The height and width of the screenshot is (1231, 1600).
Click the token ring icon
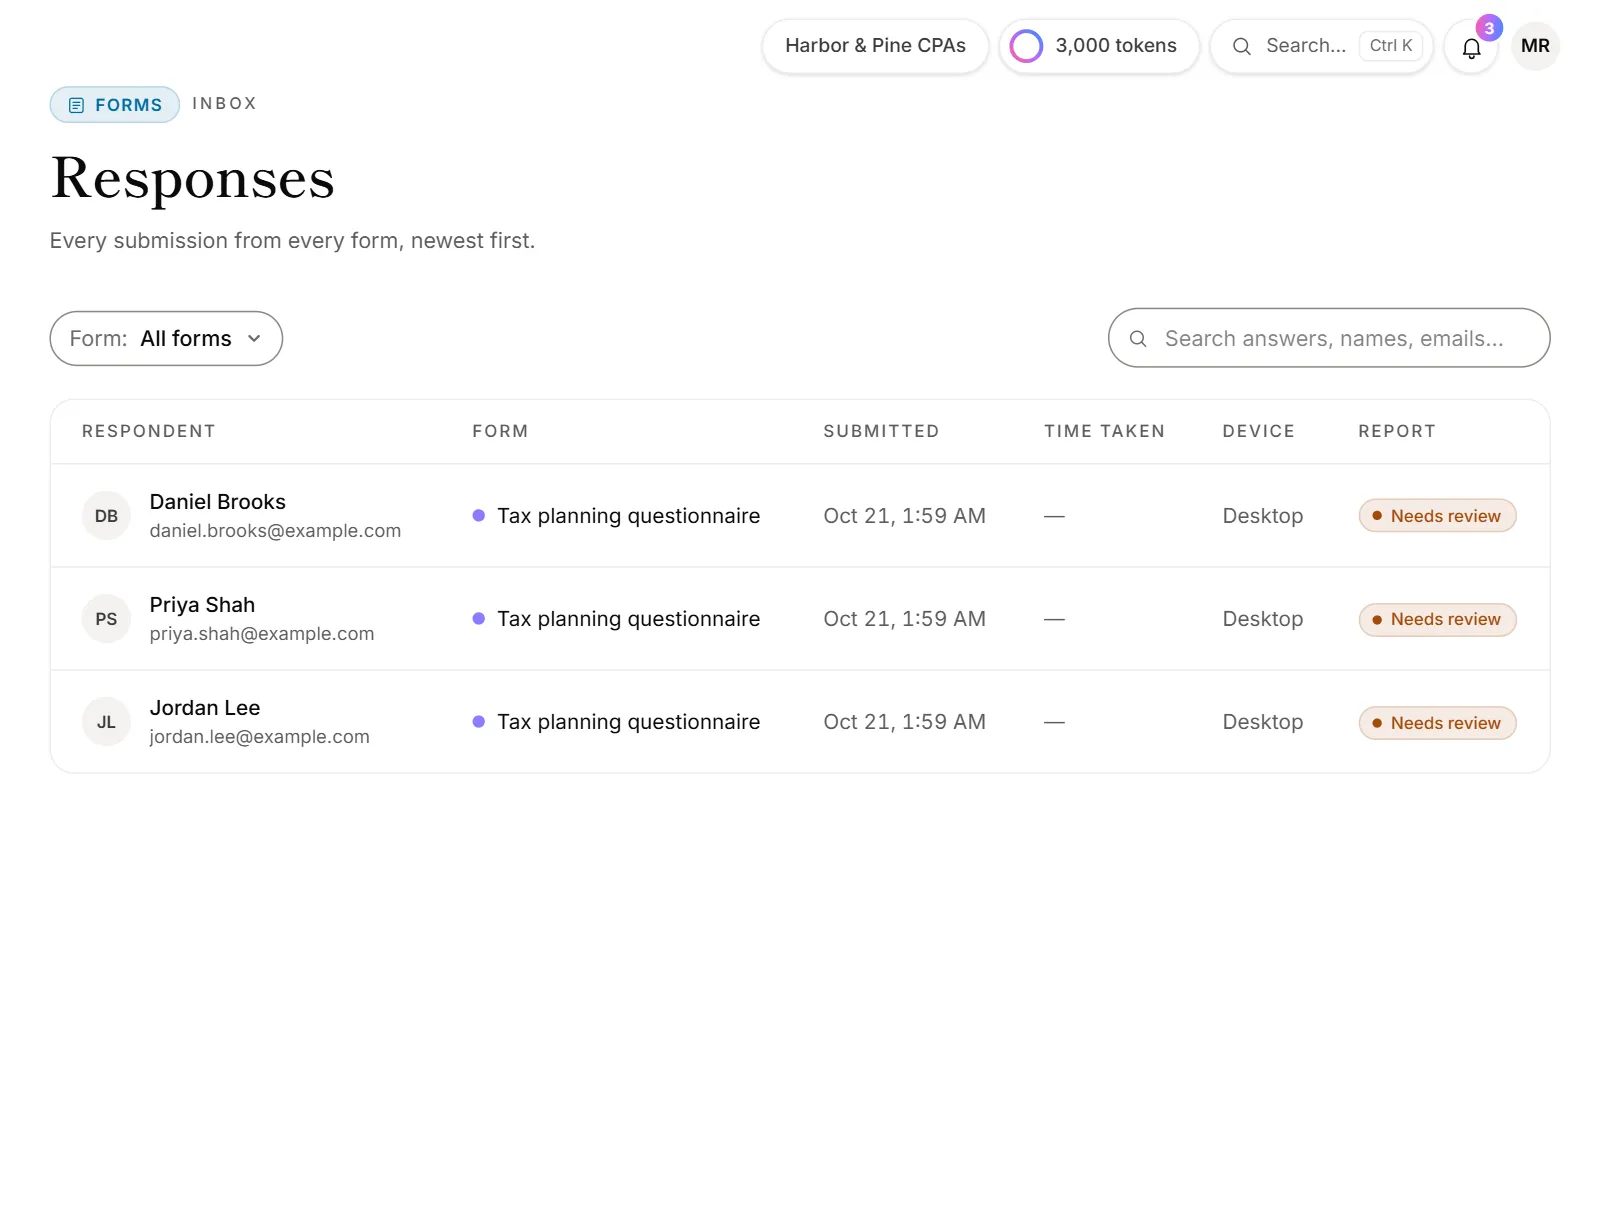[x=1026, y=46]
